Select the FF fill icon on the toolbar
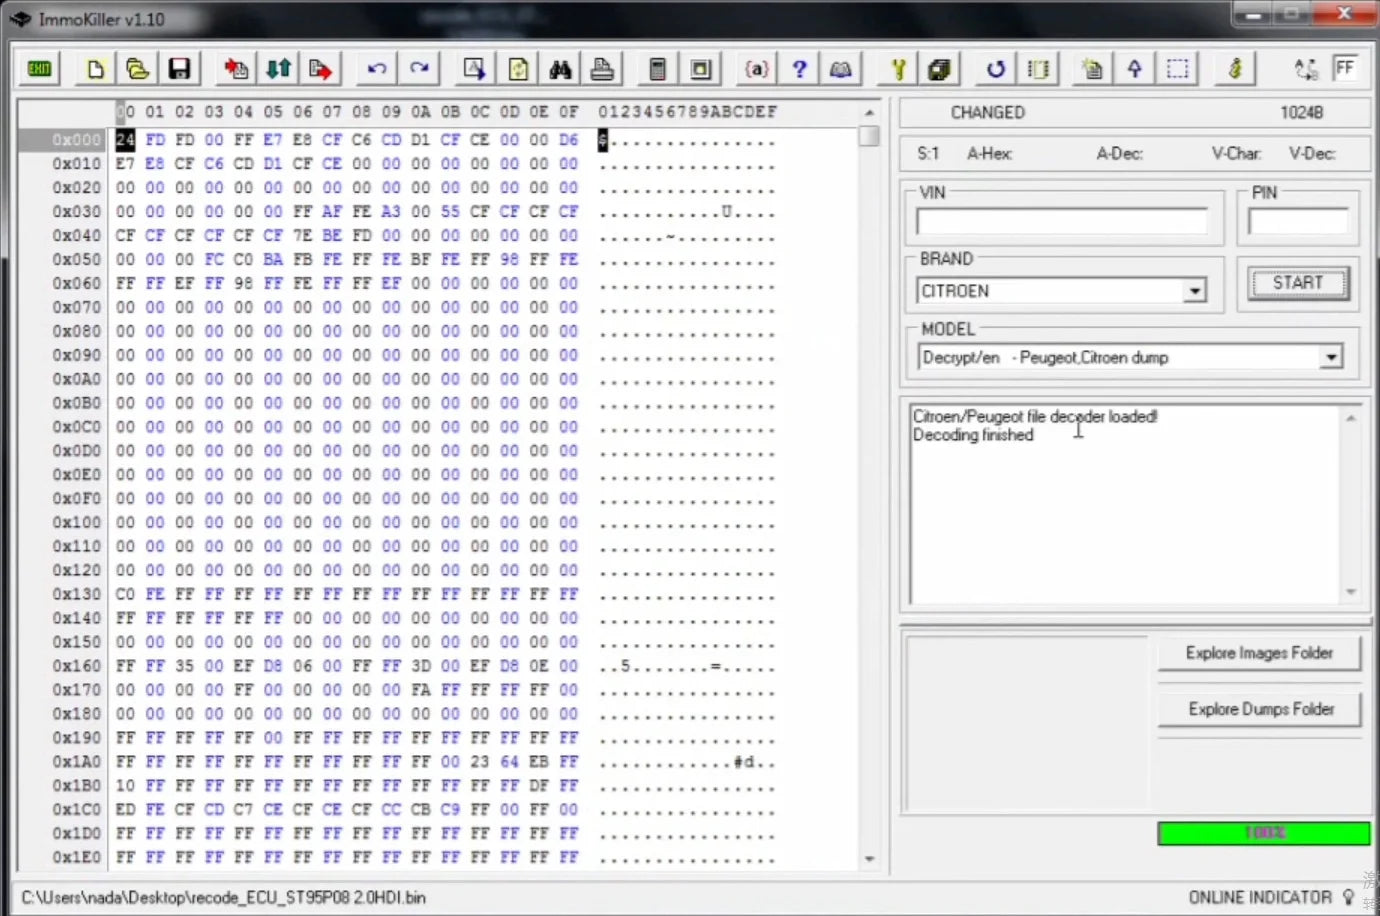This screenshot has width=1380, height=916. click(x=1346, y=67)
